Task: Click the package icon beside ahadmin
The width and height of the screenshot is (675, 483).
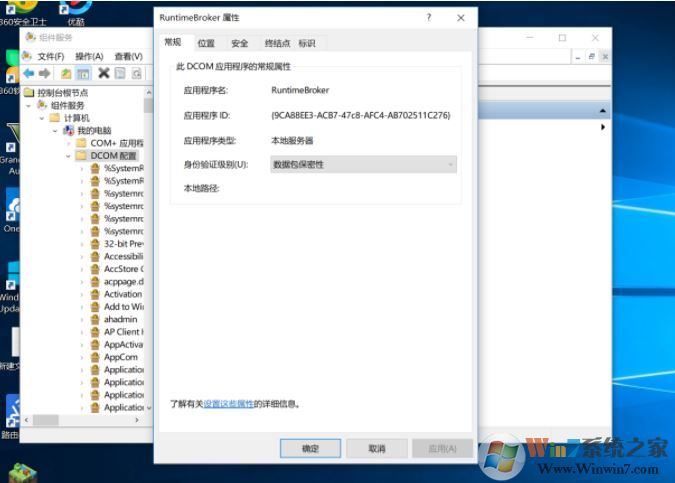Action: coord(95,319)
